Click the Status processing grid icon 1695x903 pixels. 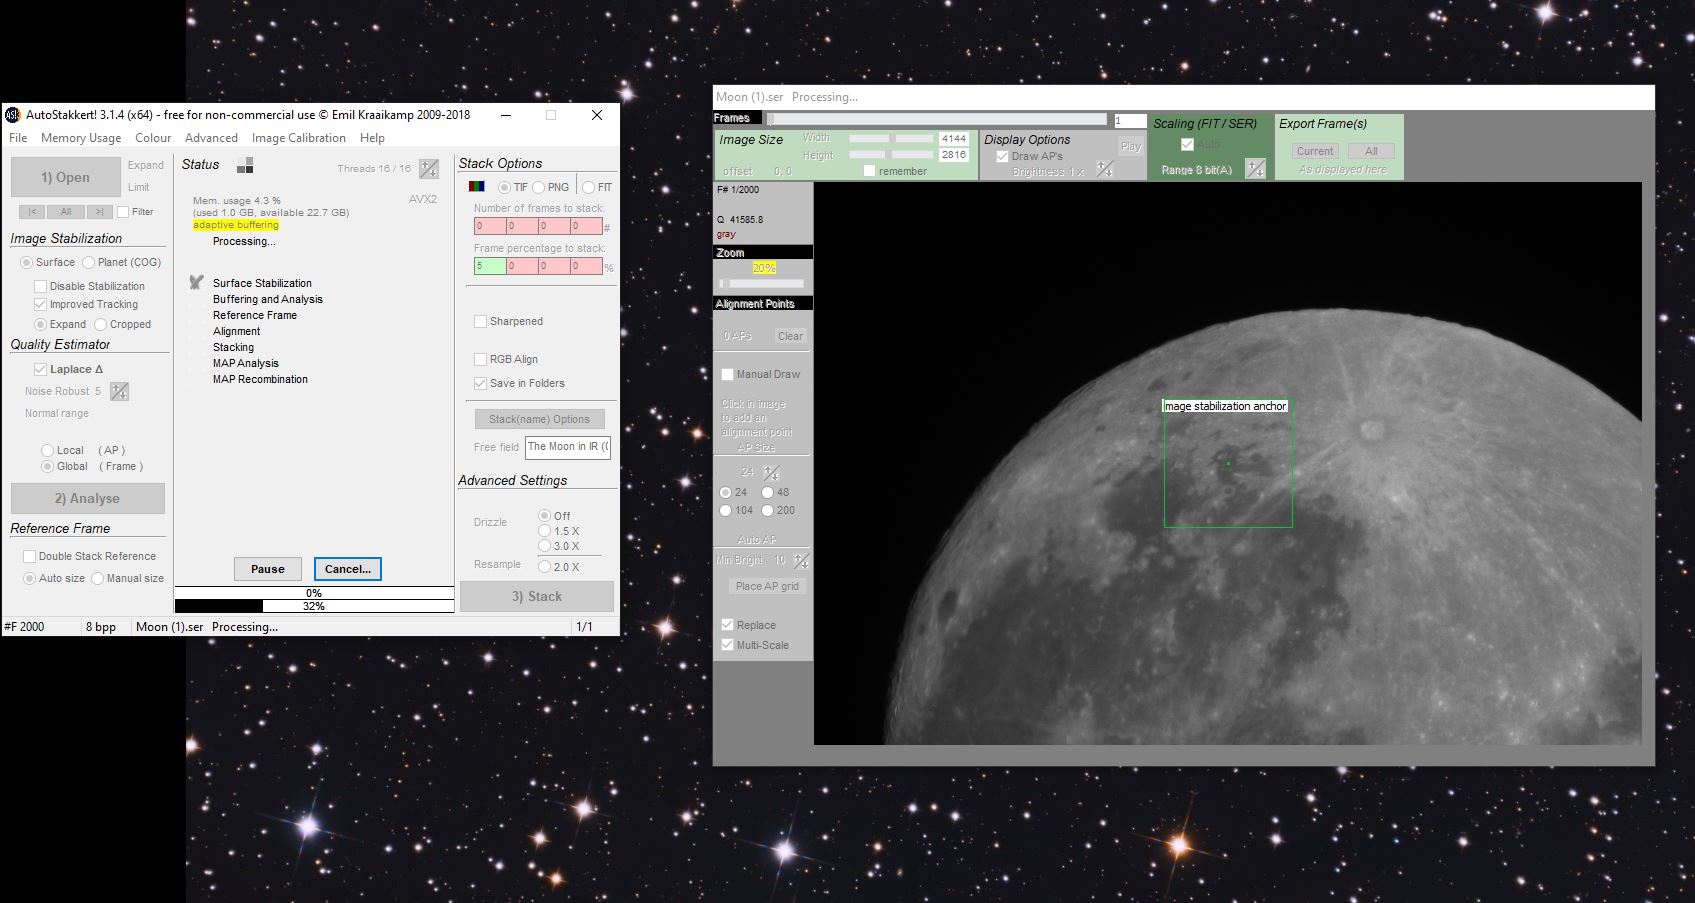click(245, 166)
